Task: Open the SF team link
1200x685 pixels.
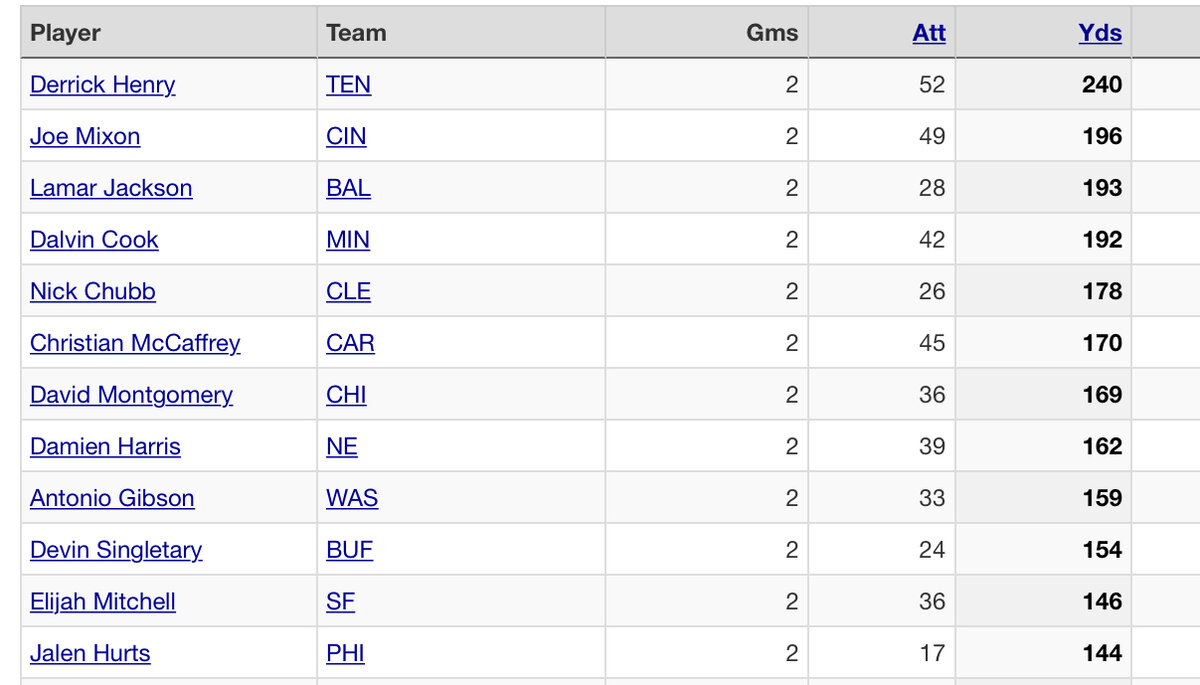Action: coord(340,602)
